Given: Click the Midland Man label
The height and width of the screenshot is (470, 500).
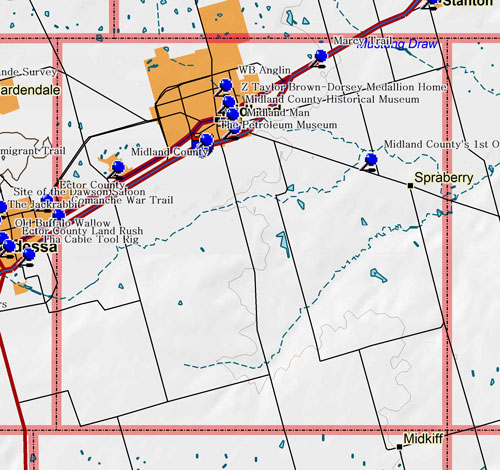Looking at the screenshot, I should point(278,113).
